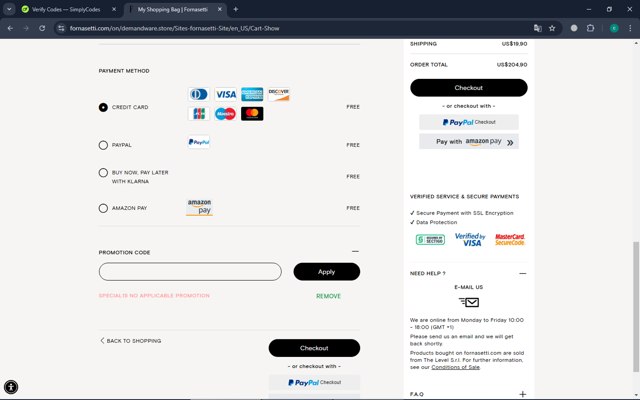
Task: View site information icon in address bar
Action: (x=61, y=28)
